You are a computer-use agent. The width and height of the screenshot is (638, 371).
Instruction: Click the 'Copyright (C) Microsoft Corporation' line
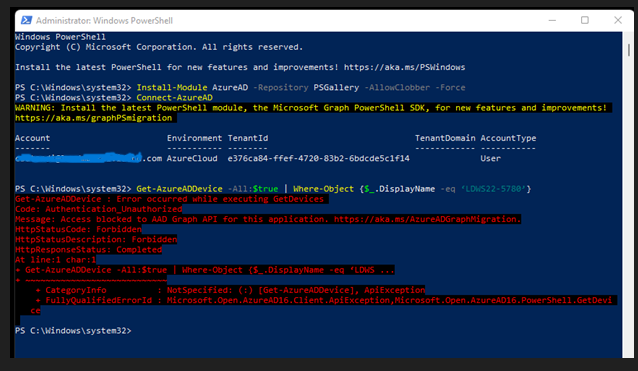point(159,47)
